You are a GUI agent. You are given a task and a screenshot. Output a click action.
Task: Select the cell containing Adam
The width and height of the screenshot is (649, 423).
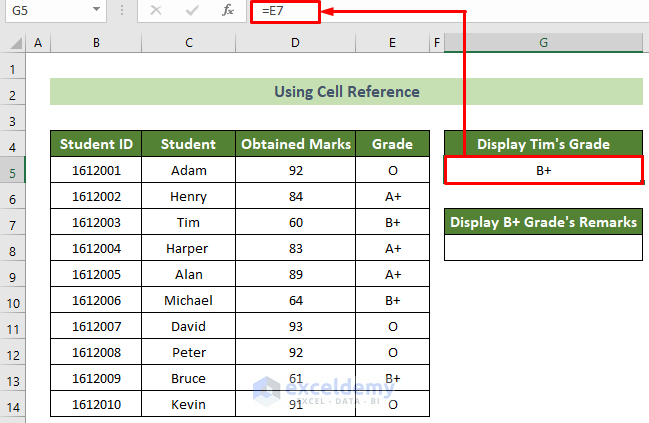(188, 170)
